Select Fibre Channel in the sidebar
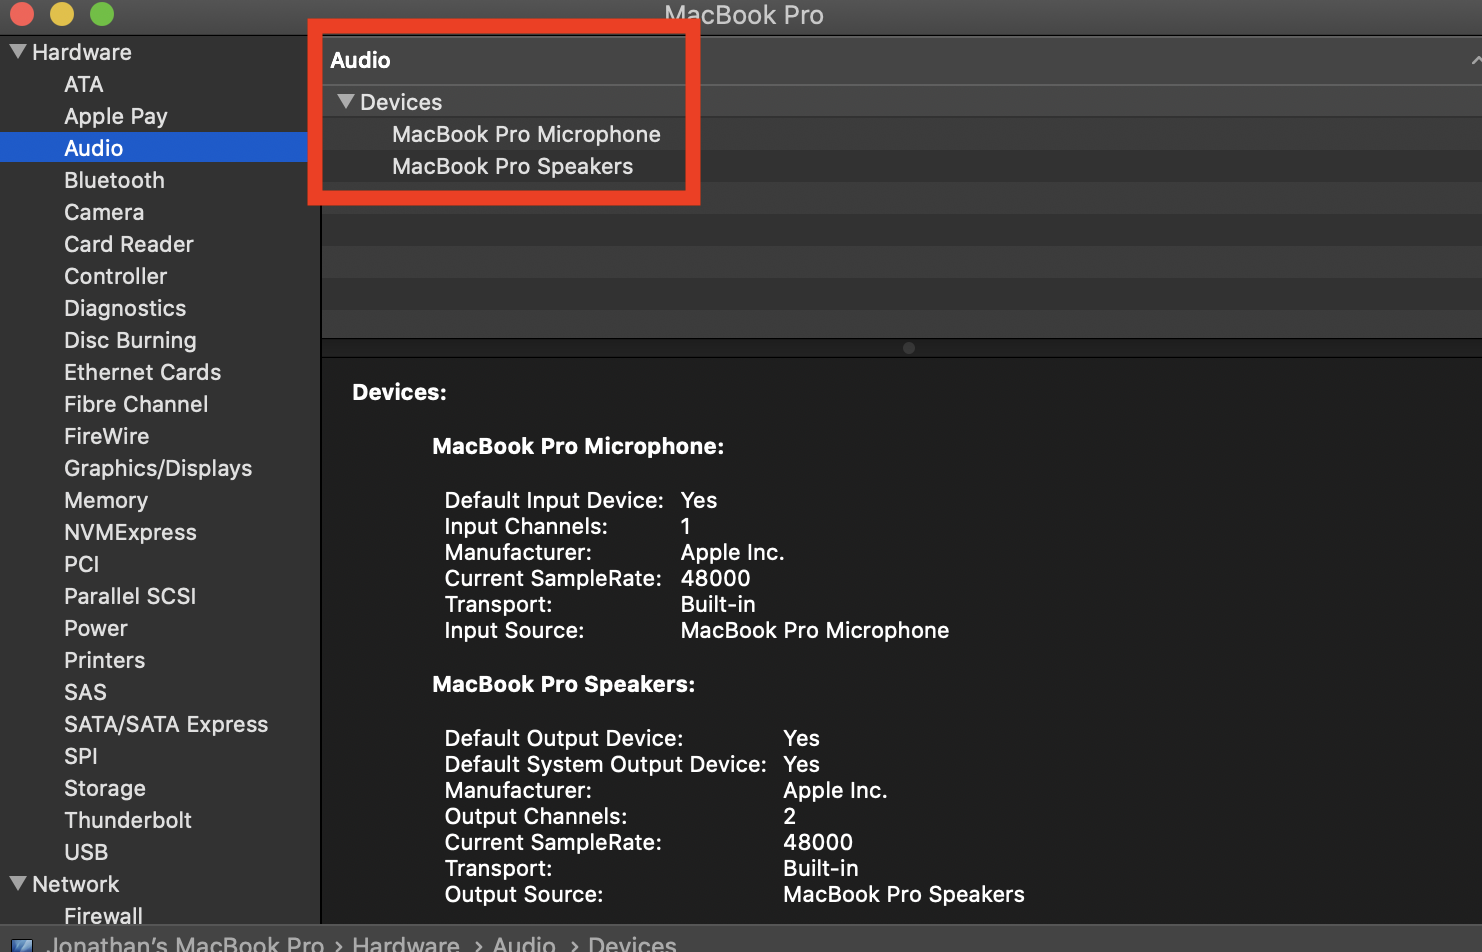Viewport: 1482px width, 952px height. click(x=136, y=404)
